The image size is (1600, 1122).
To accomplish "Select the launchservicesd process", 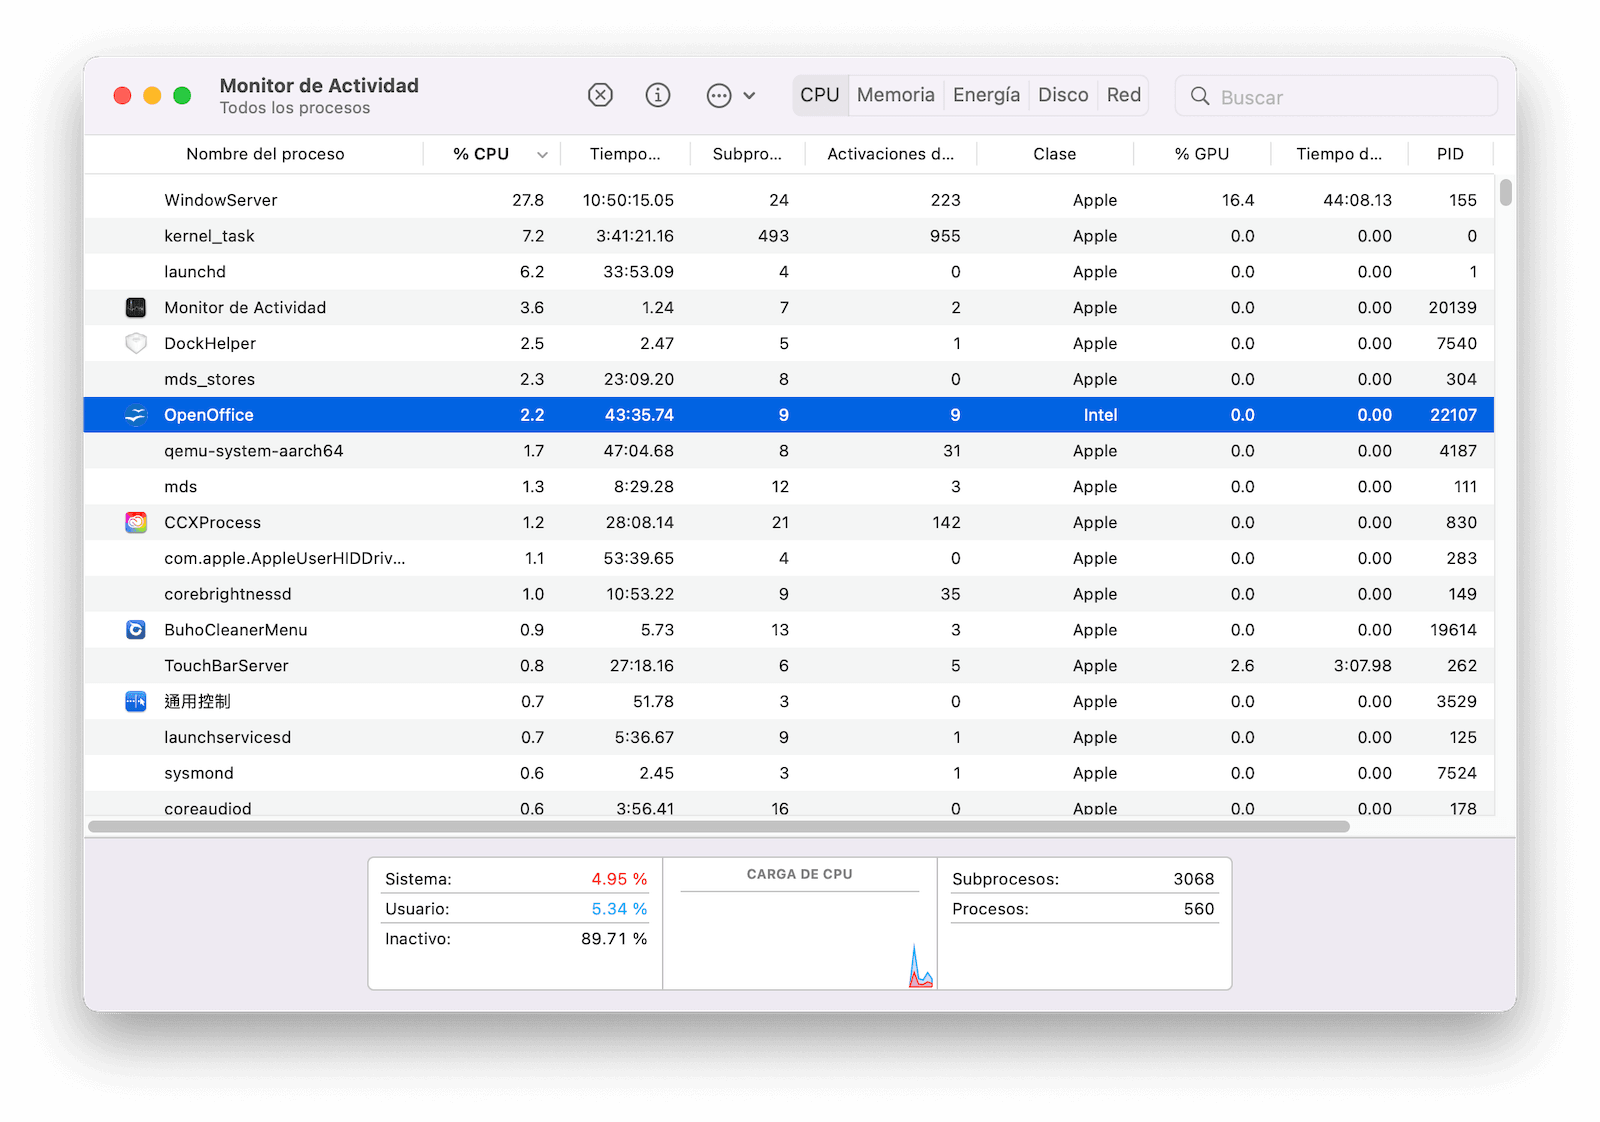I will tap(789, 737).
